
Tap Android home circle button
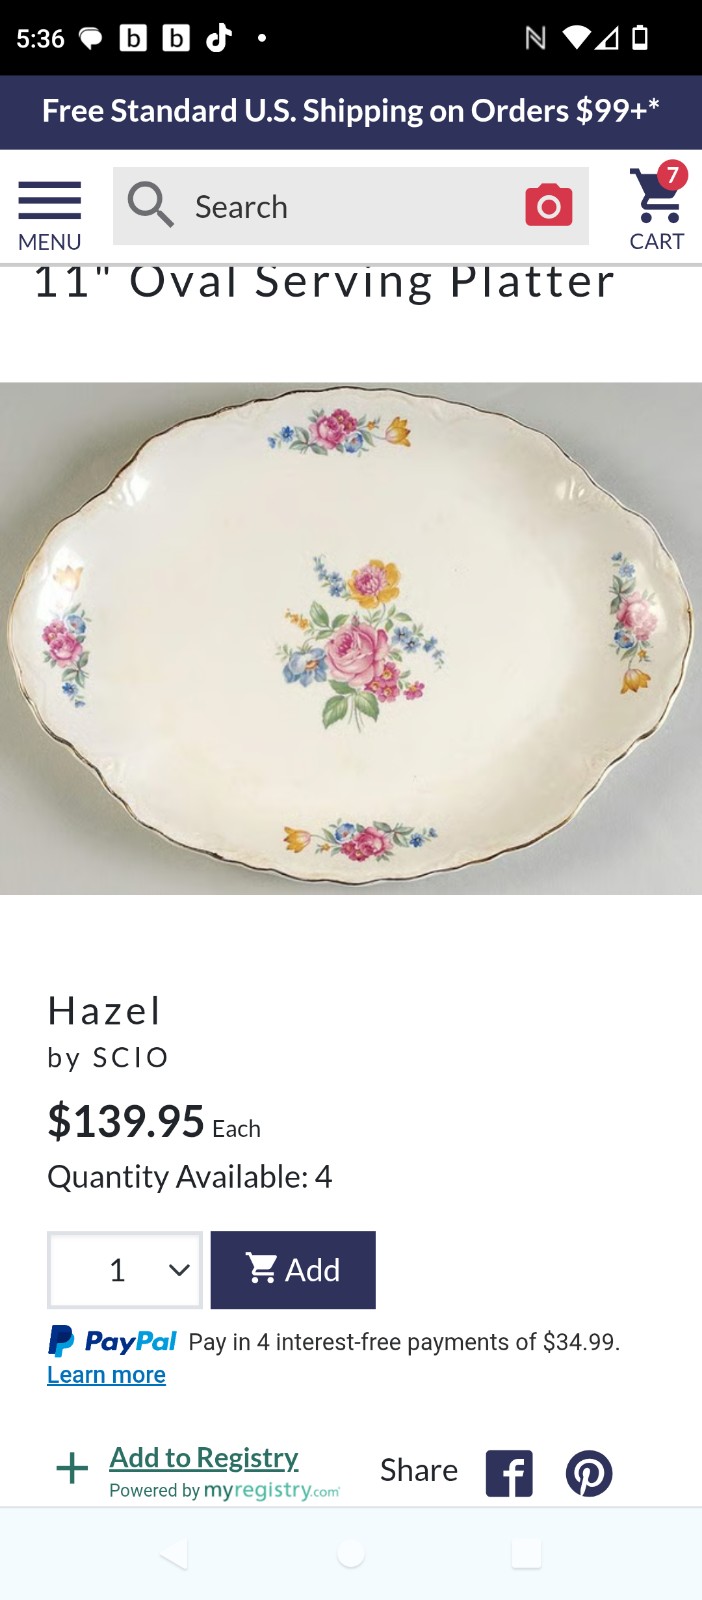[351, 1553]
